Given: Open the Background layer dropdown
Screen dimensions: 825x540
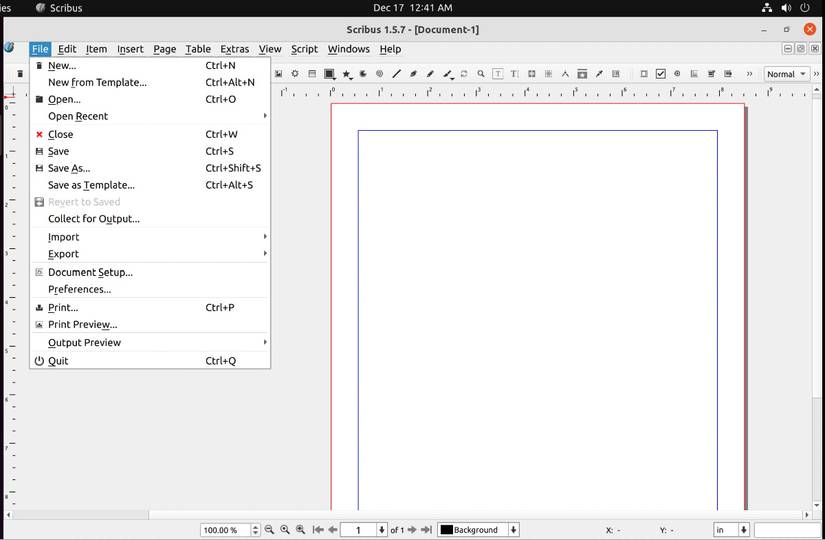Looking at the screenshot, I should coord(514,529).
